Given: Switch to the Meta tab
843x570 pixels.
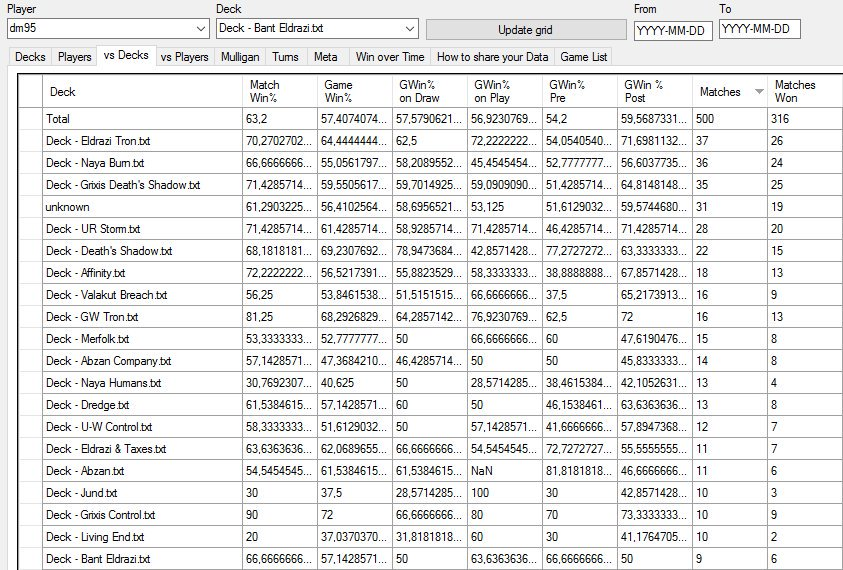Looking at the screenshot, I should [326, 57].
